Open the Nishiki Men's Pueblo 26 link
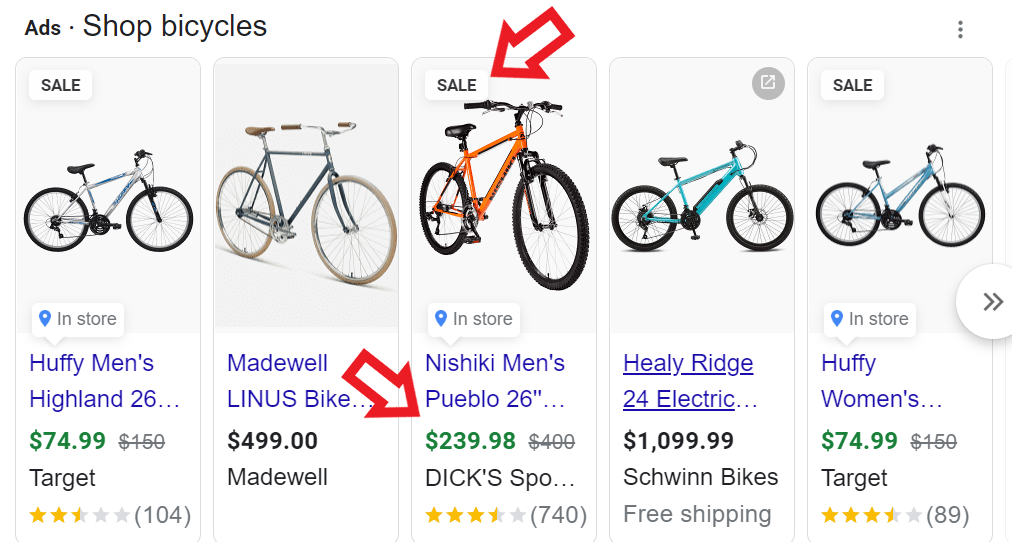 (x=495, y=381)
